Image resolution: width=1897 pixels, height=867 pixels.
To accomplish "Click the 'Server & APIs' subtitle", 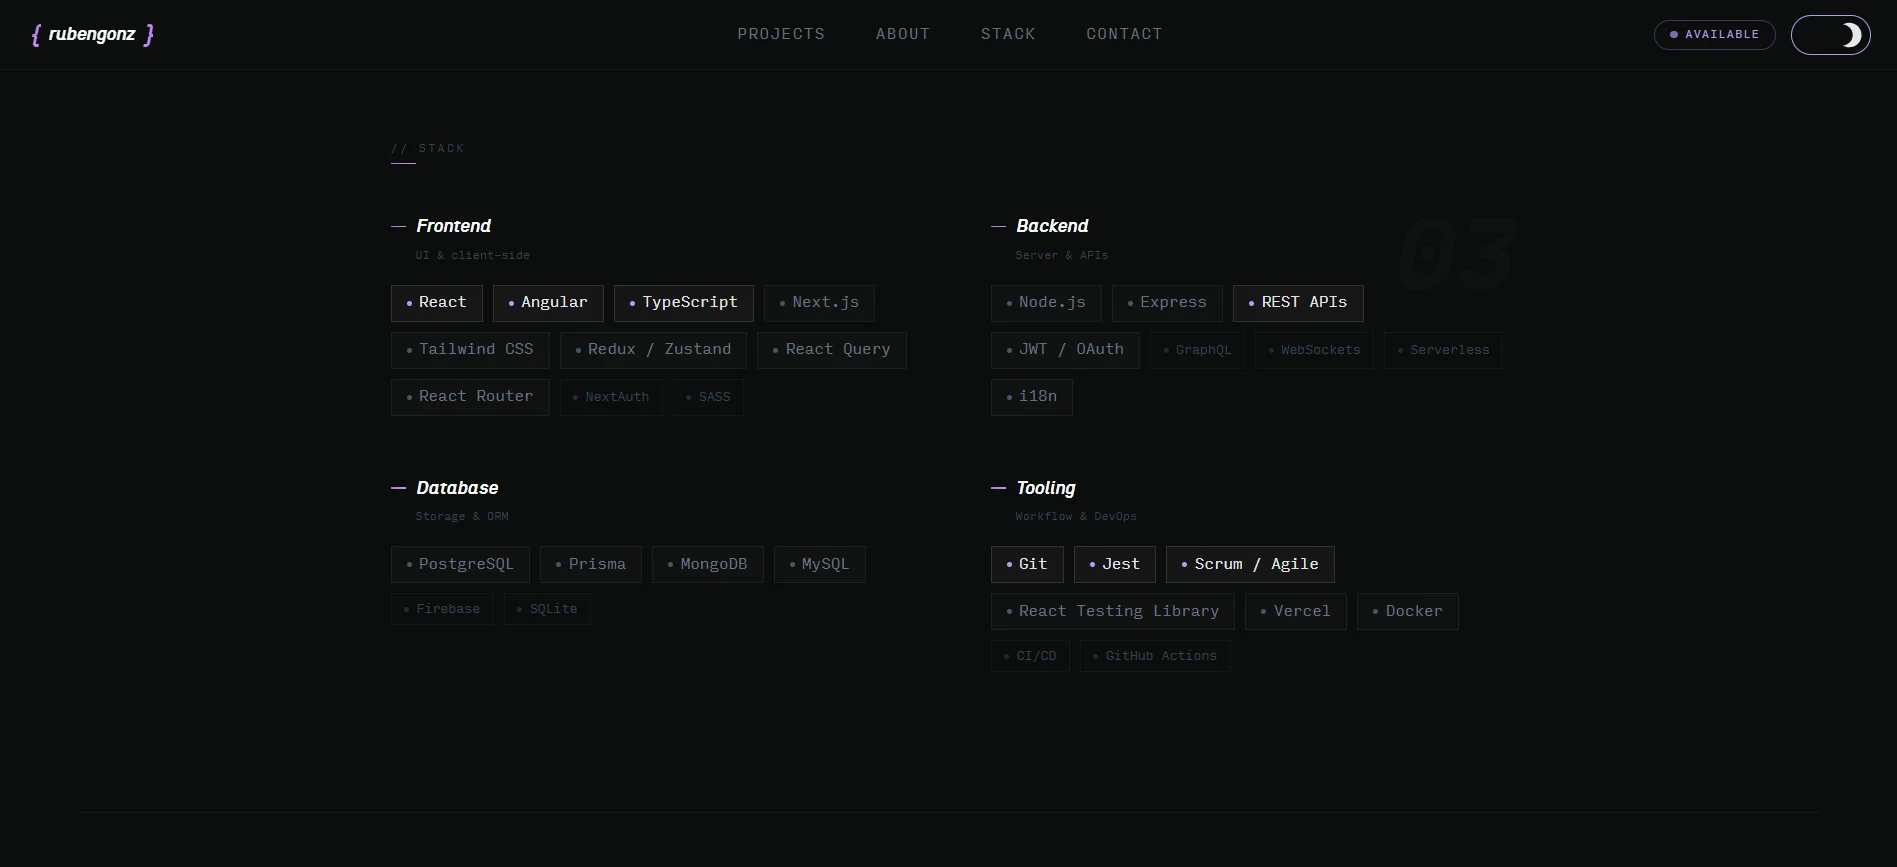I will 1061,255.
